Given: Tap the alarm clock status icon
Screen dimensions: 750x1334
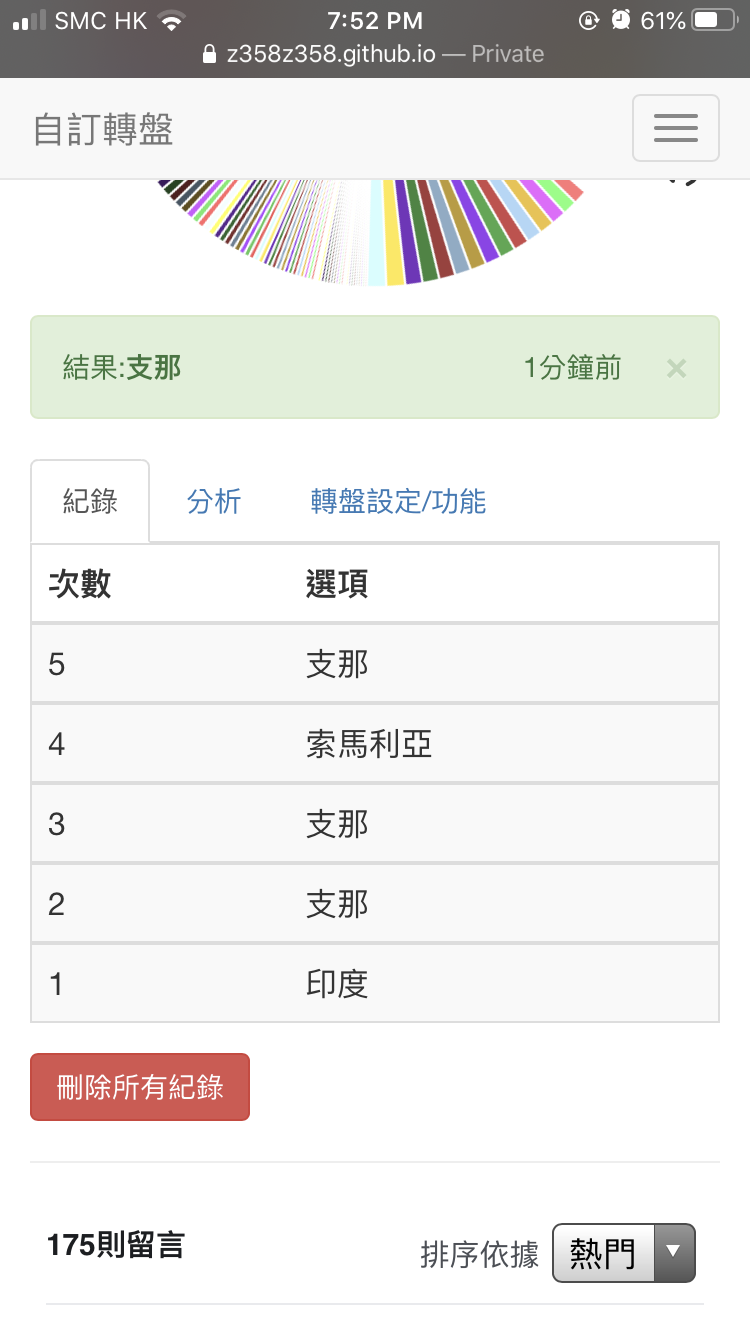Looking at the screenshot, I should point(621,20).
